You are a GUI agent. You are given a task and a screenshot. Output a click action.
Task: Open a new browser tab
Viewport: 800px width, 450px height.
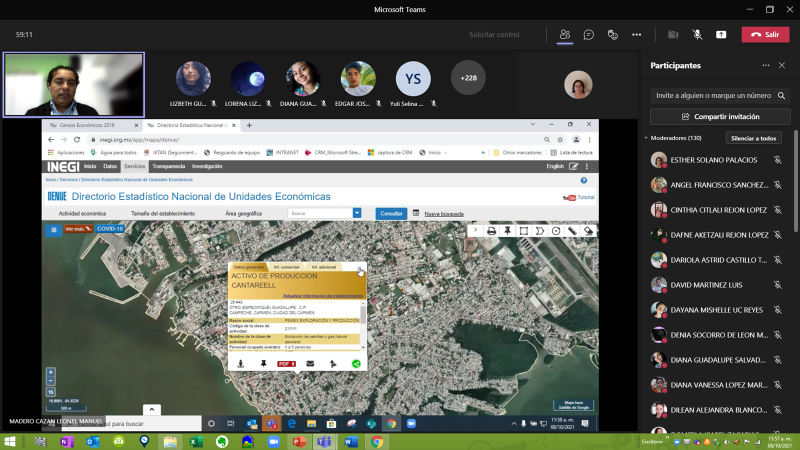click(x=249, y=125)
